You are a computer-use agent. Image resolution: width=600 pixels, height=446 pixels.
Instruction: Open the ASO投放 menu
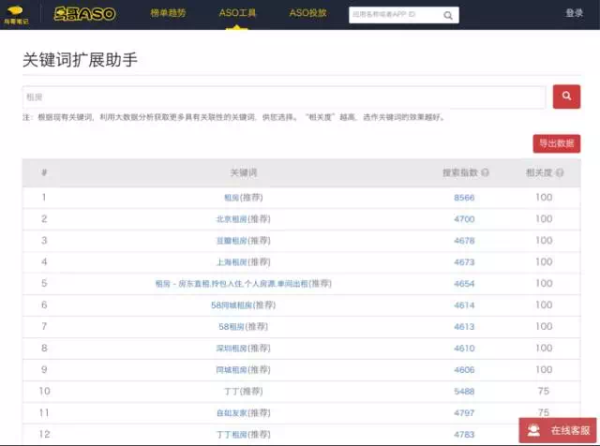[x=307, y=14]
